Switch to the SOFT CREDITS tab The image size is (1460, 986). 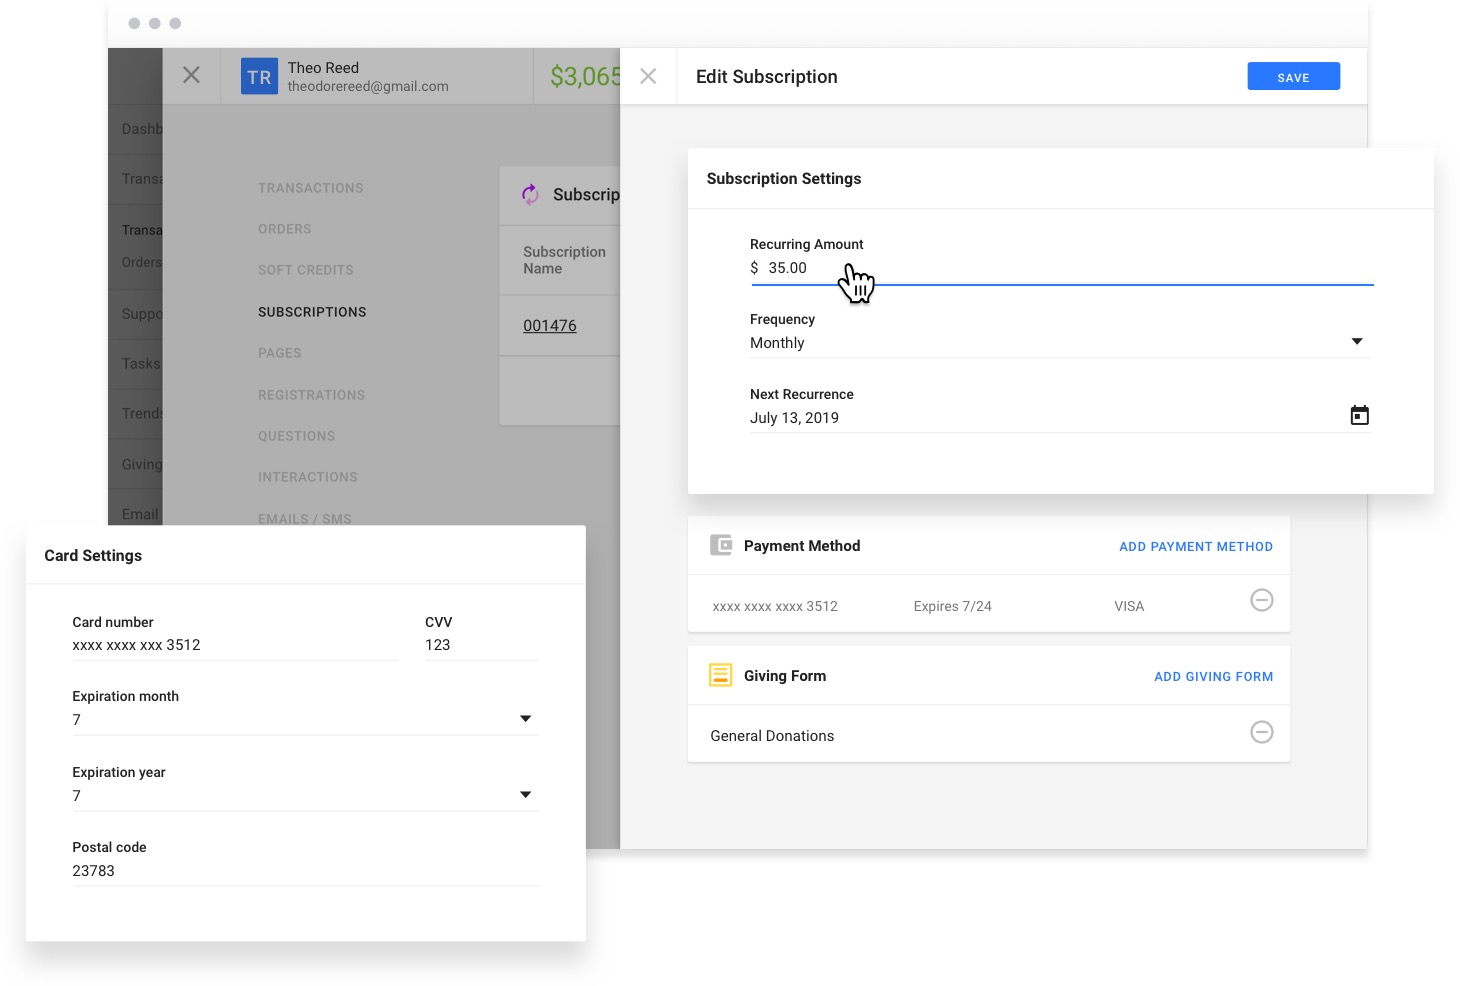305,270
